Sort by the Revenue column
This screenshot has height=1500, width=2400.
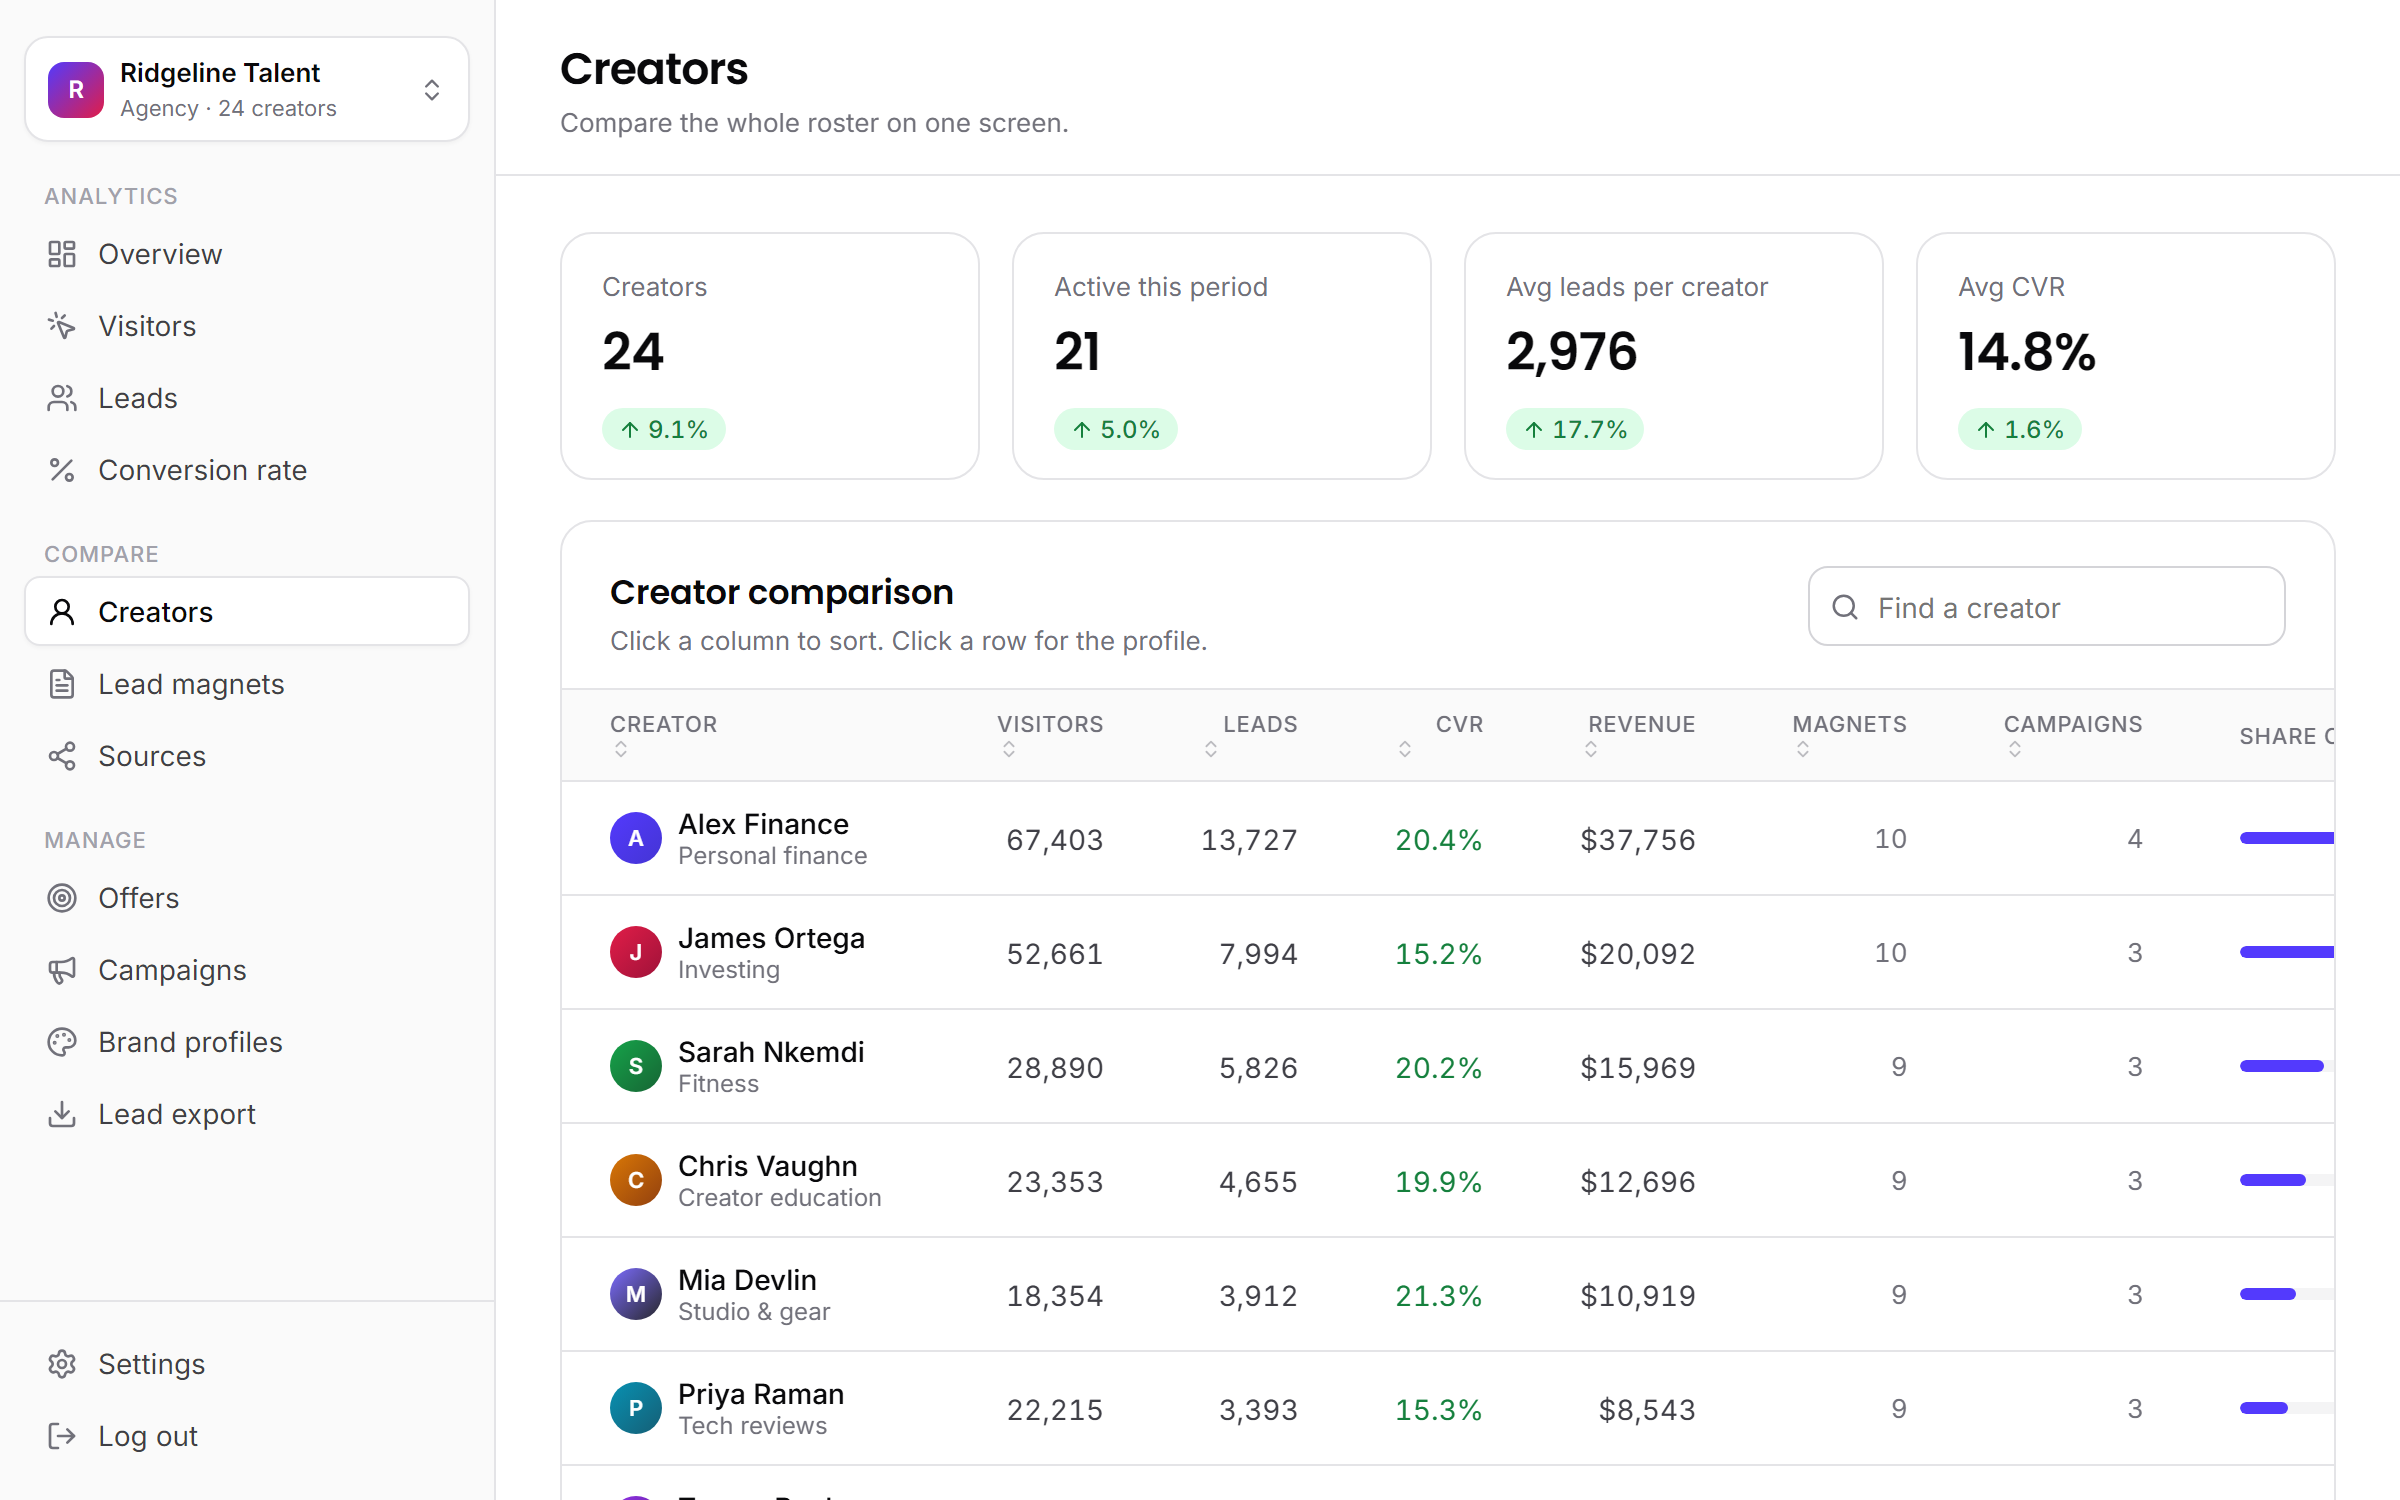[1640, 734]
